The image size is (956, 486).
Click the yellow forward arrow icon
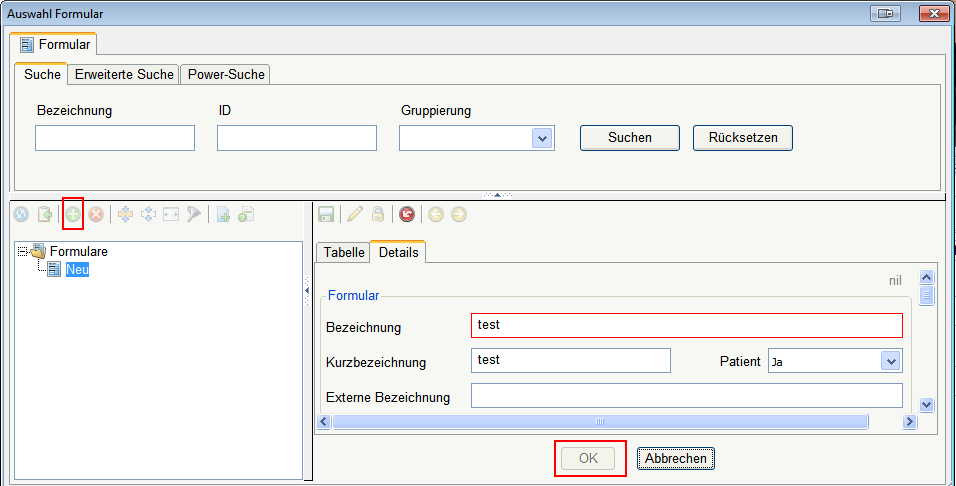click(x=458, y=214)
